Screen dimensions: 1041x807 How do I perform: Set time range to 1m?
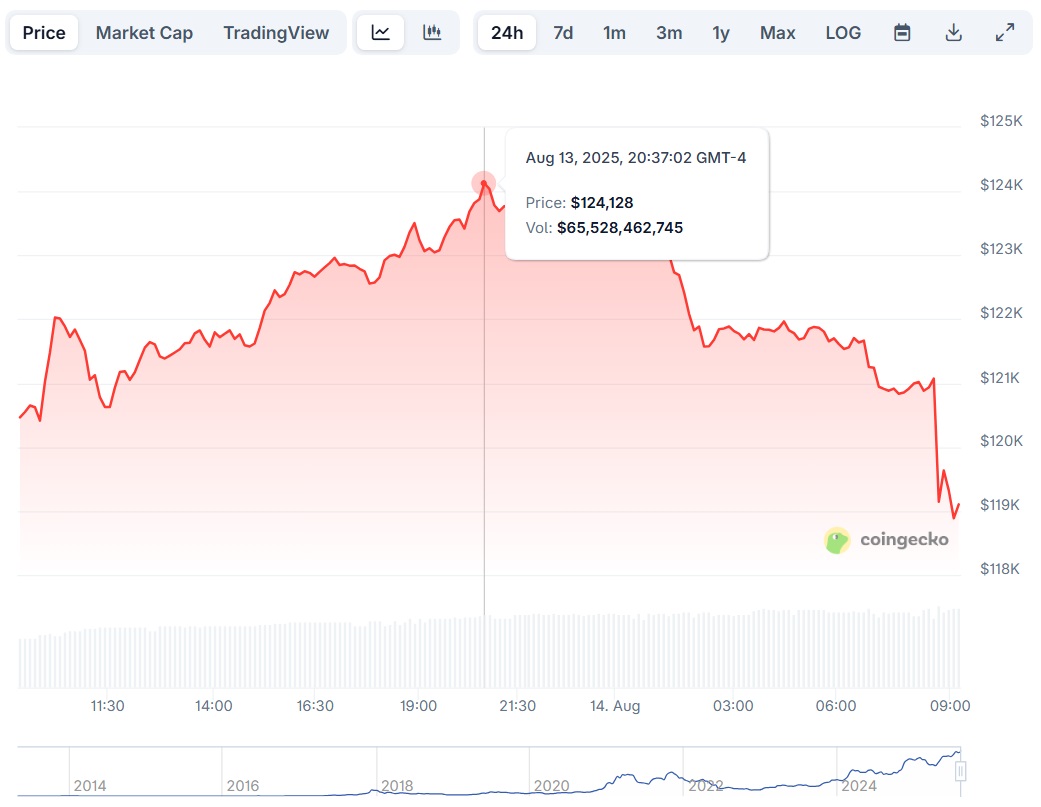[614, 32]
